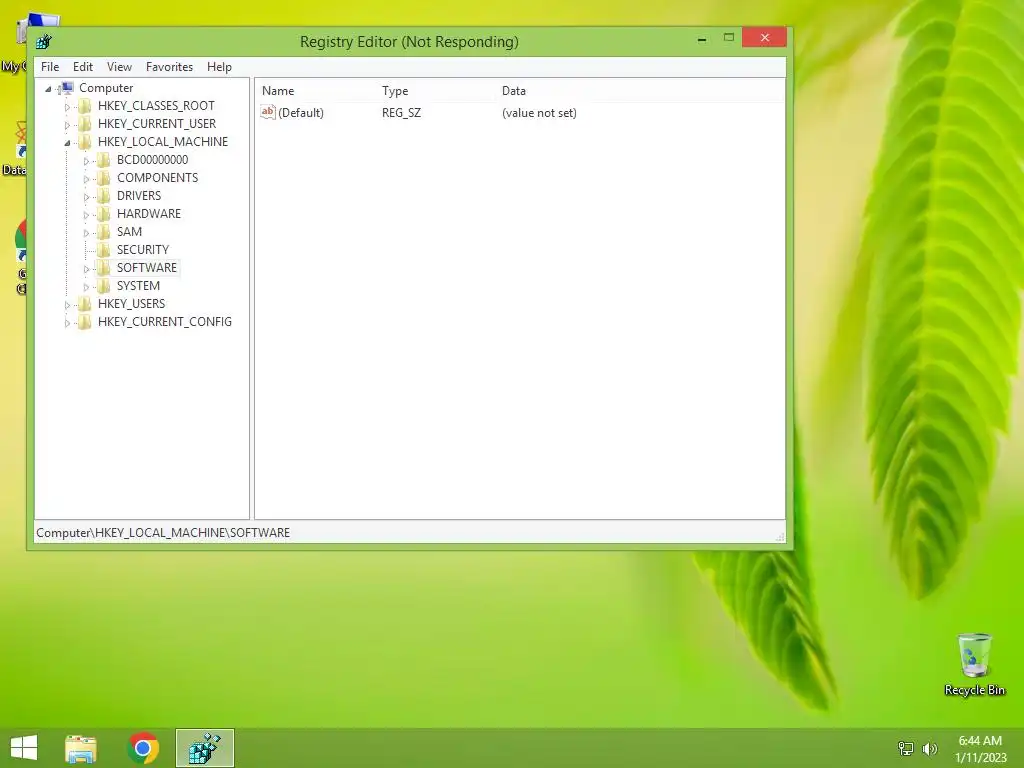Open the Edit menu

click(83, 67)
